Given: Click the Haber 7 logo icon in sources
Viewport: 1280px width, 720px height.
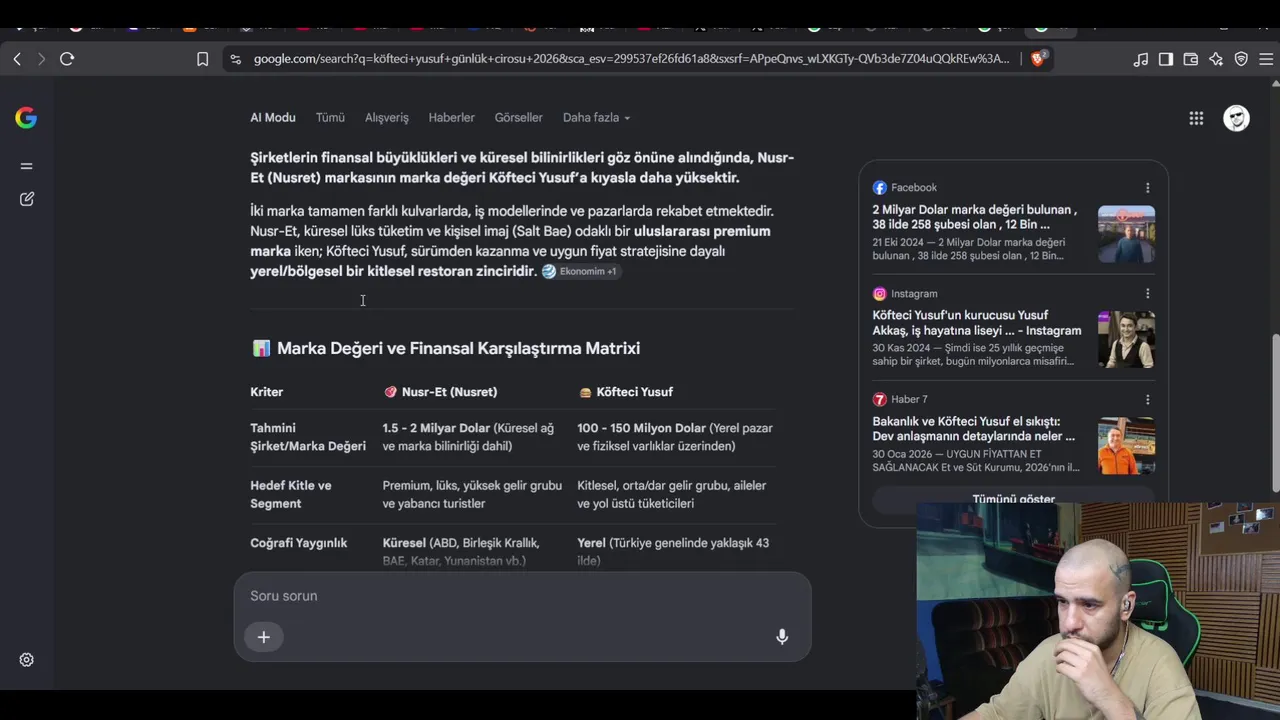Looking at the screenshot, I should [x=880, y=400].
